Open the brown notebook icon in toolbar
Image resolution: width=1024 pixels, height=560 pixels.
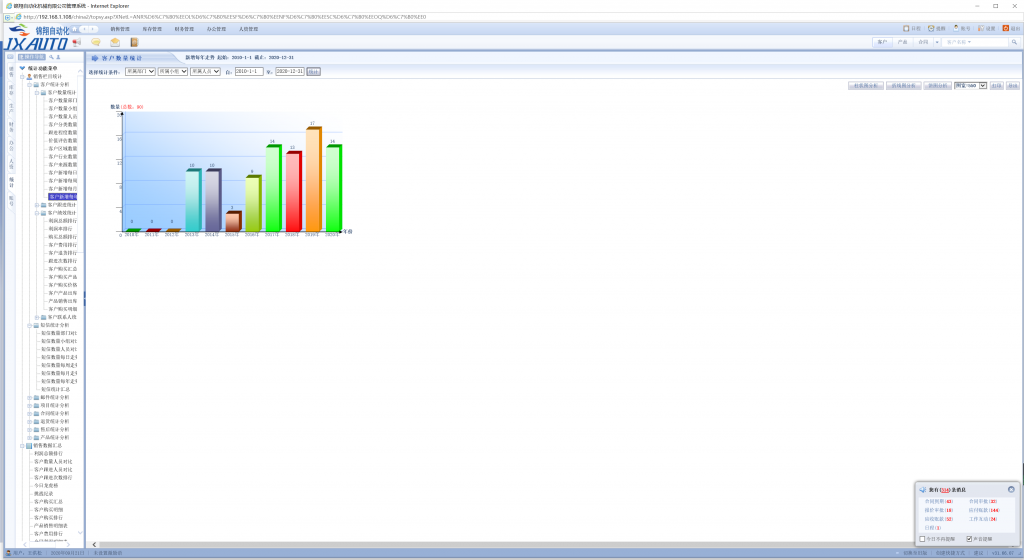134,42
